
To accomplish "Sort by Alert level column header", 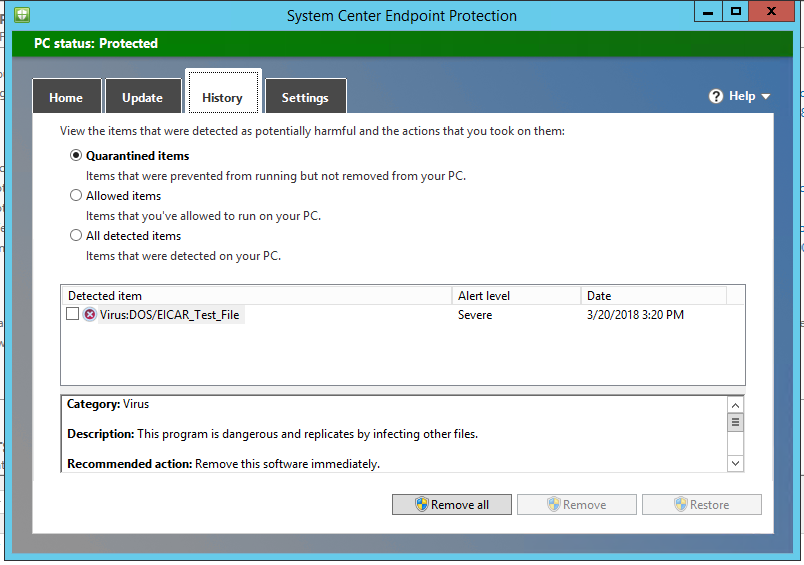I will (516, 296).
